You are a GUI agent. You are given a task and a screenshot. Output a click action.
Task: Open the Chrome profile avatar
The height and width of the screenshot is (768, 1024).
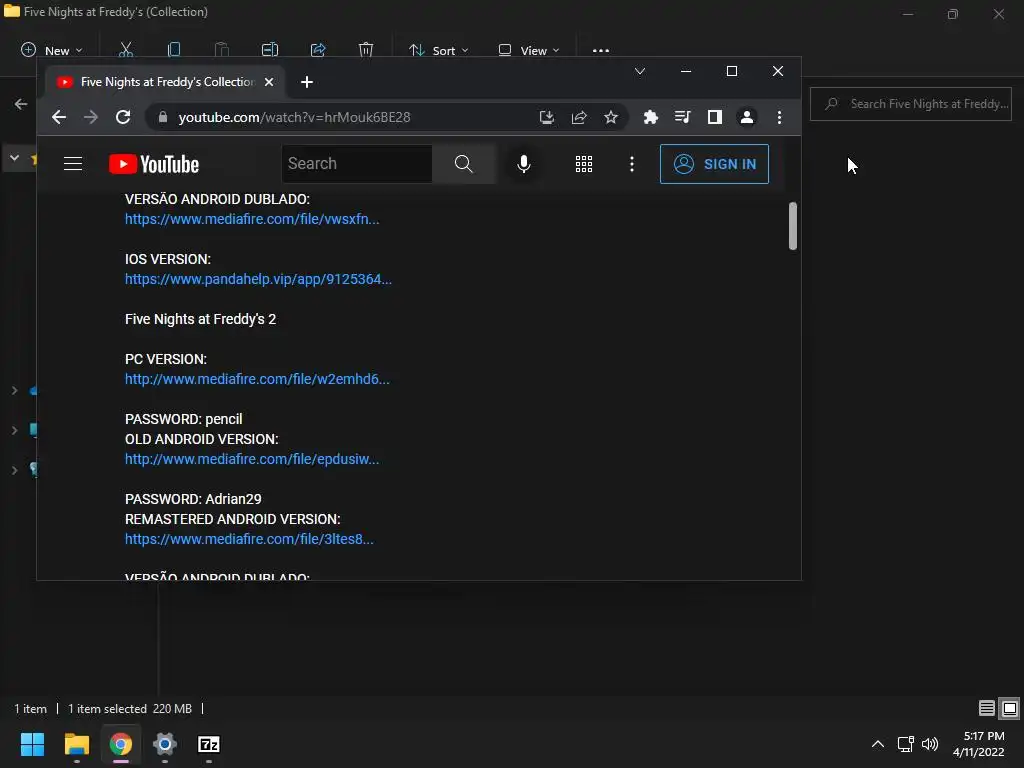(746, 117)
